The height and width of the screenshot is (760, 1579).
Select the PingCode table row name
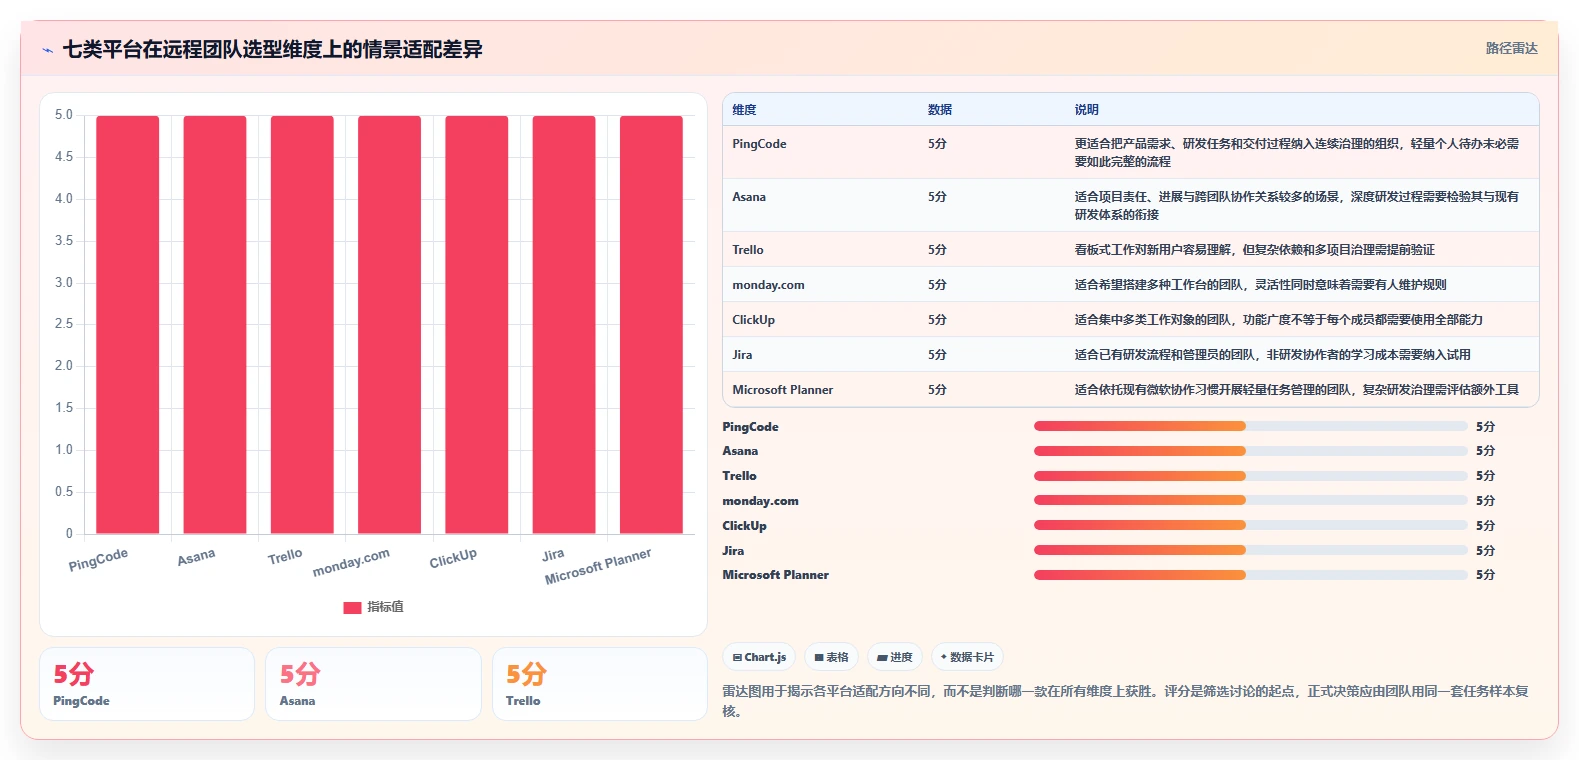point(759,144)
